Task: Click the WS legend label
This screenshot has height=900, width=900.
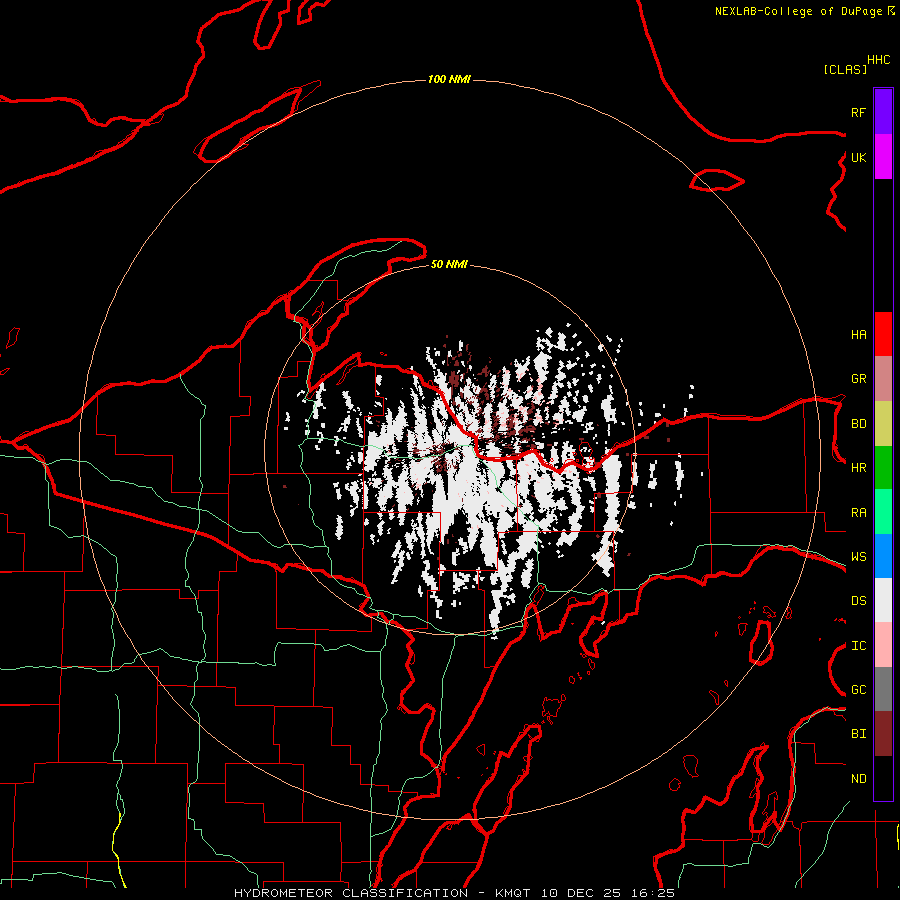Action: pyautogui.click(x=858, y=557)
